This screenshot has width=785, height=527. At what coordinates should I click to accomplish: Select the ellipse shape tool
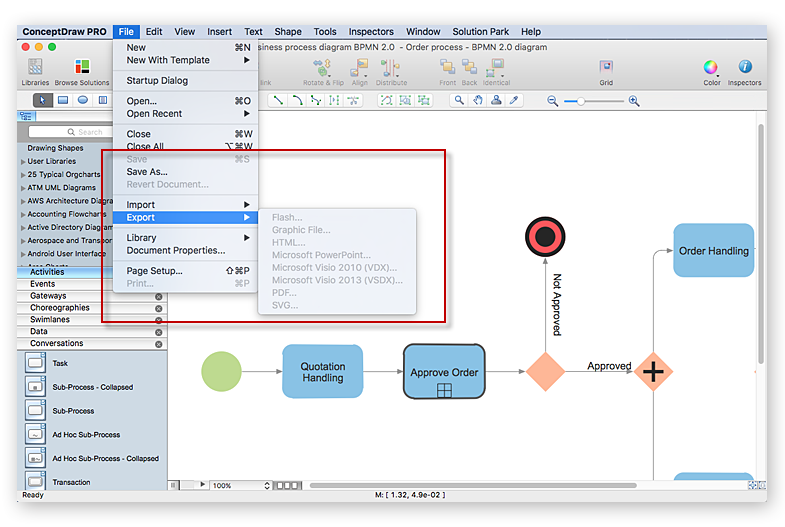(83, 100)
